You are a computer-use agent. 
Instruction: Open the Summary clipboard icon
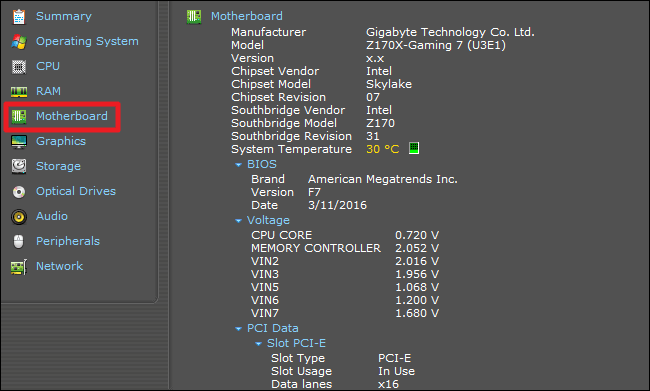[19, 17]
